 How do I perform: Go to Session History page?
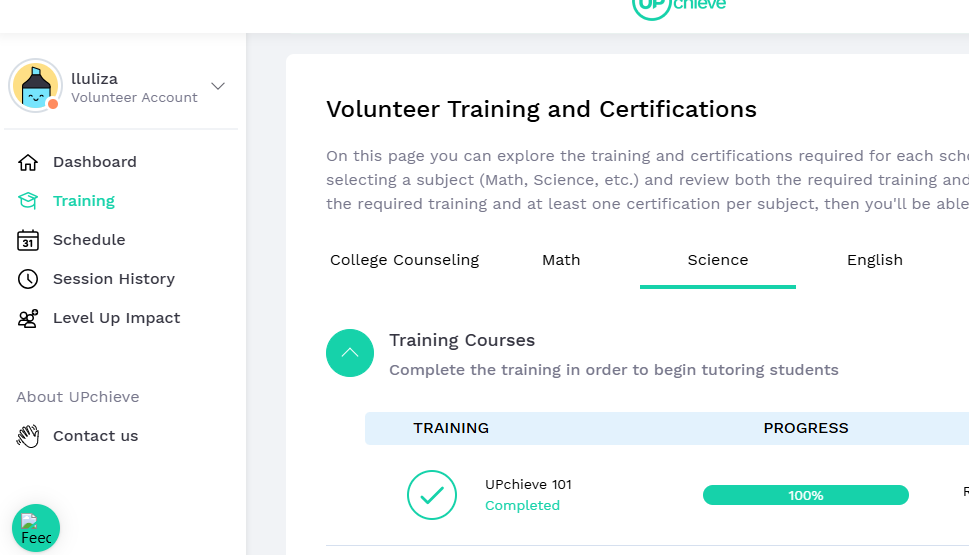pos(113,279)
